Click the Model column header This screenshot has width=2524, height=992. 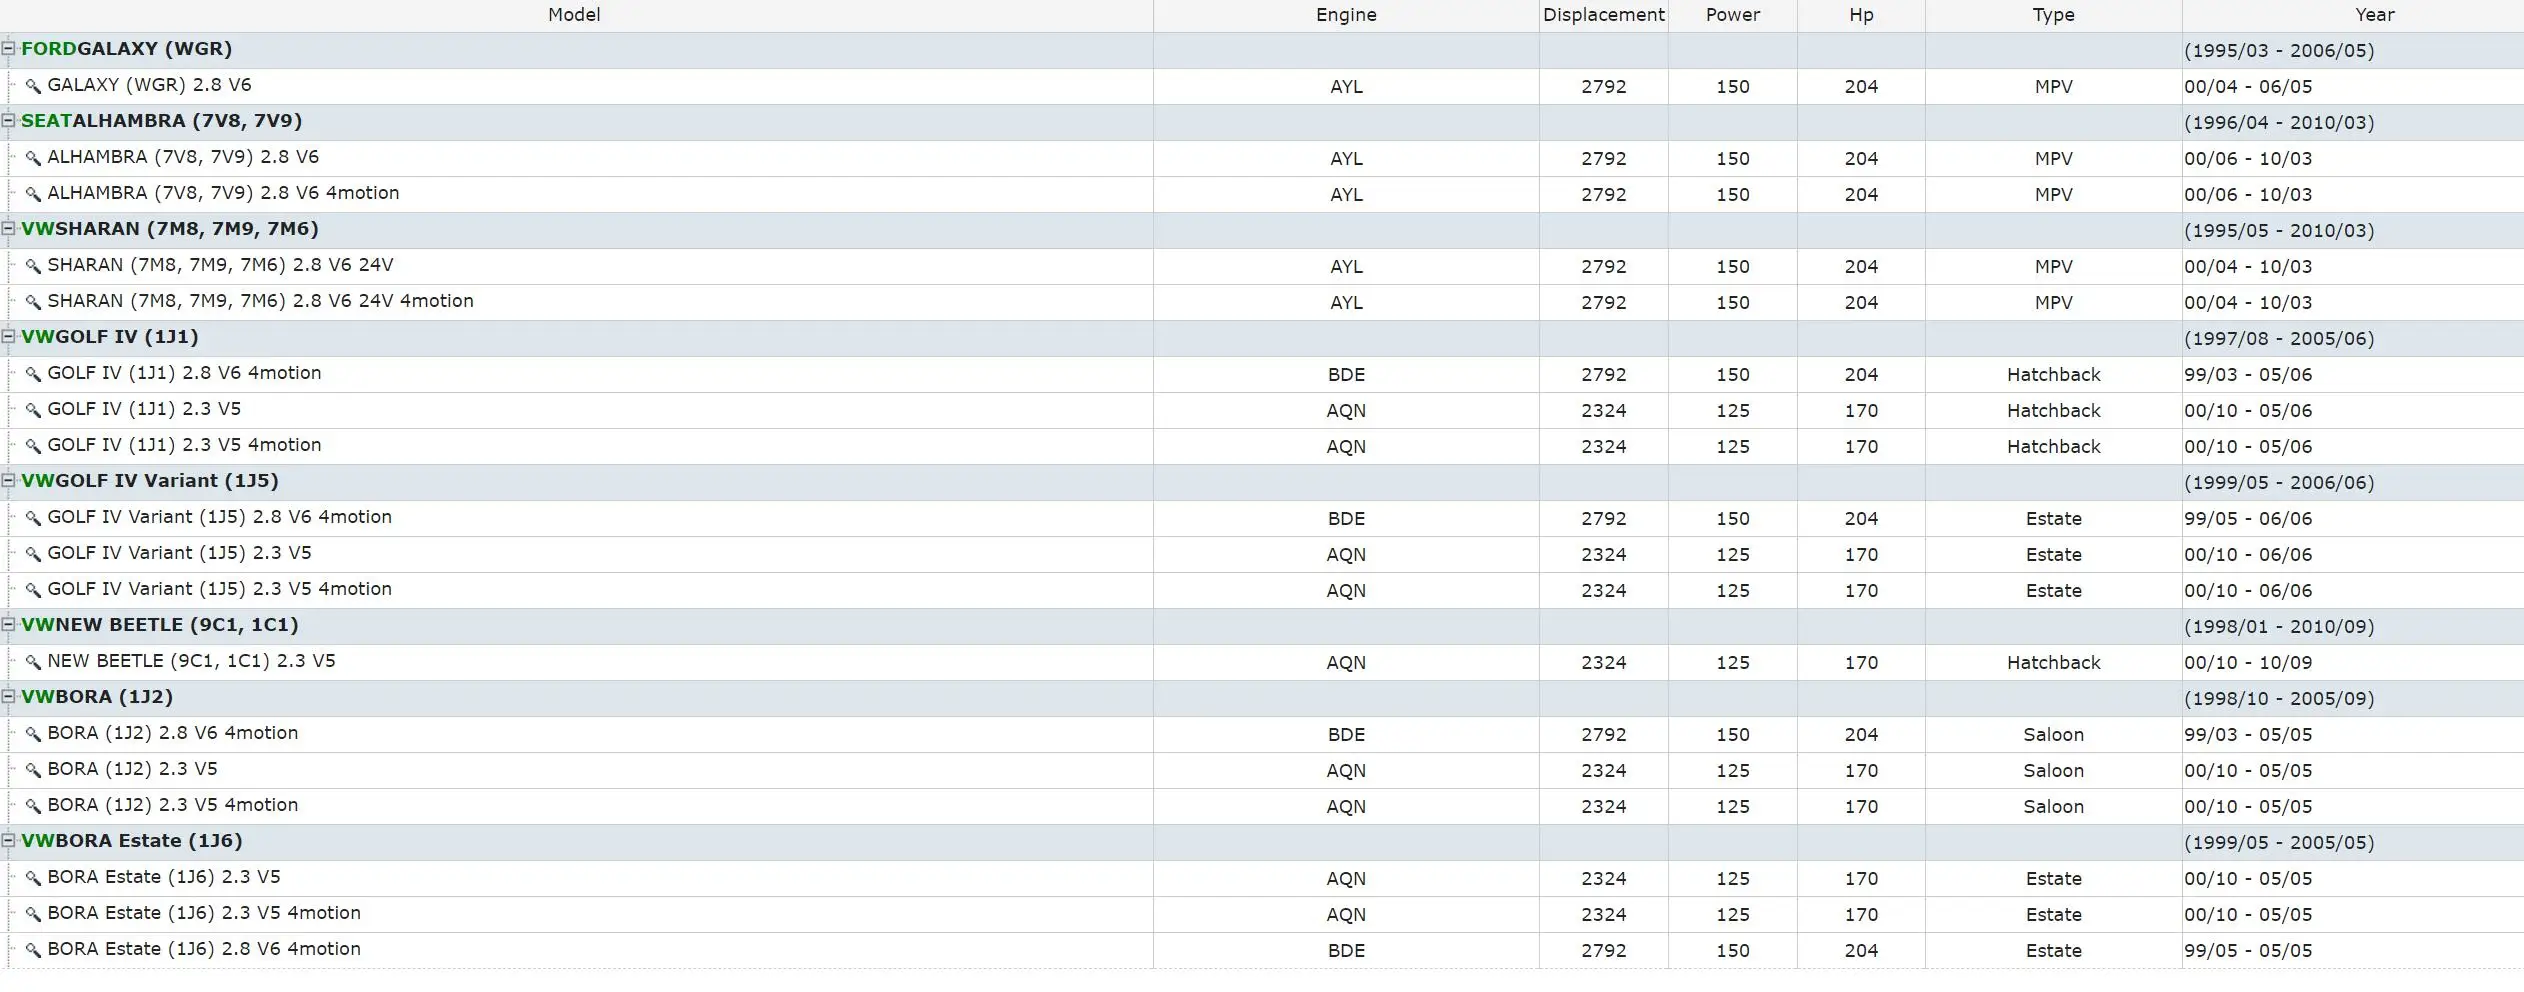pyautogui.click(x=575, y=15)
